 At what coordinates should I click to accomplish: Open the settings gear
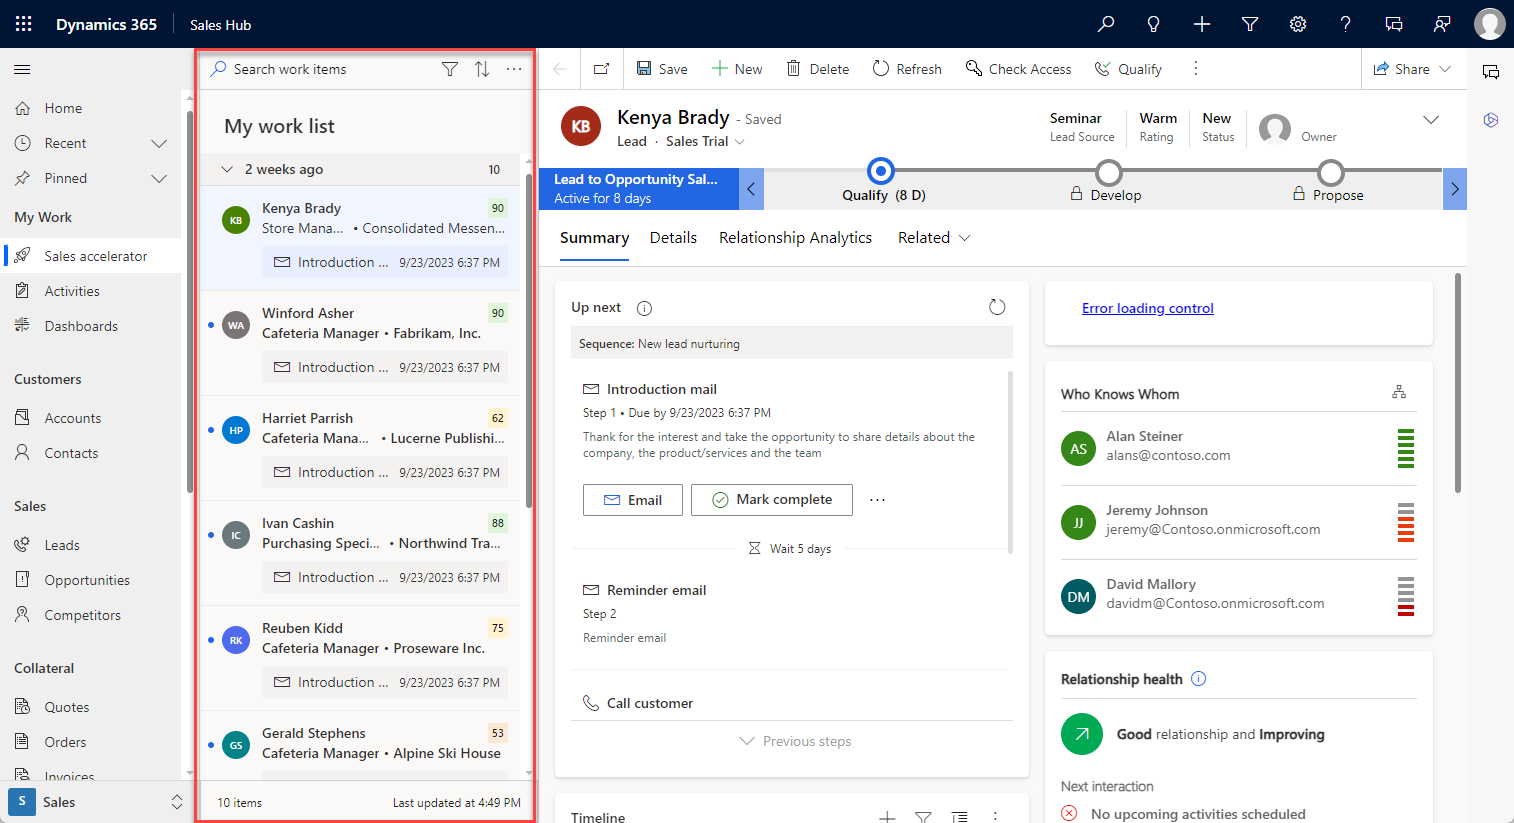click(1298, 24)
